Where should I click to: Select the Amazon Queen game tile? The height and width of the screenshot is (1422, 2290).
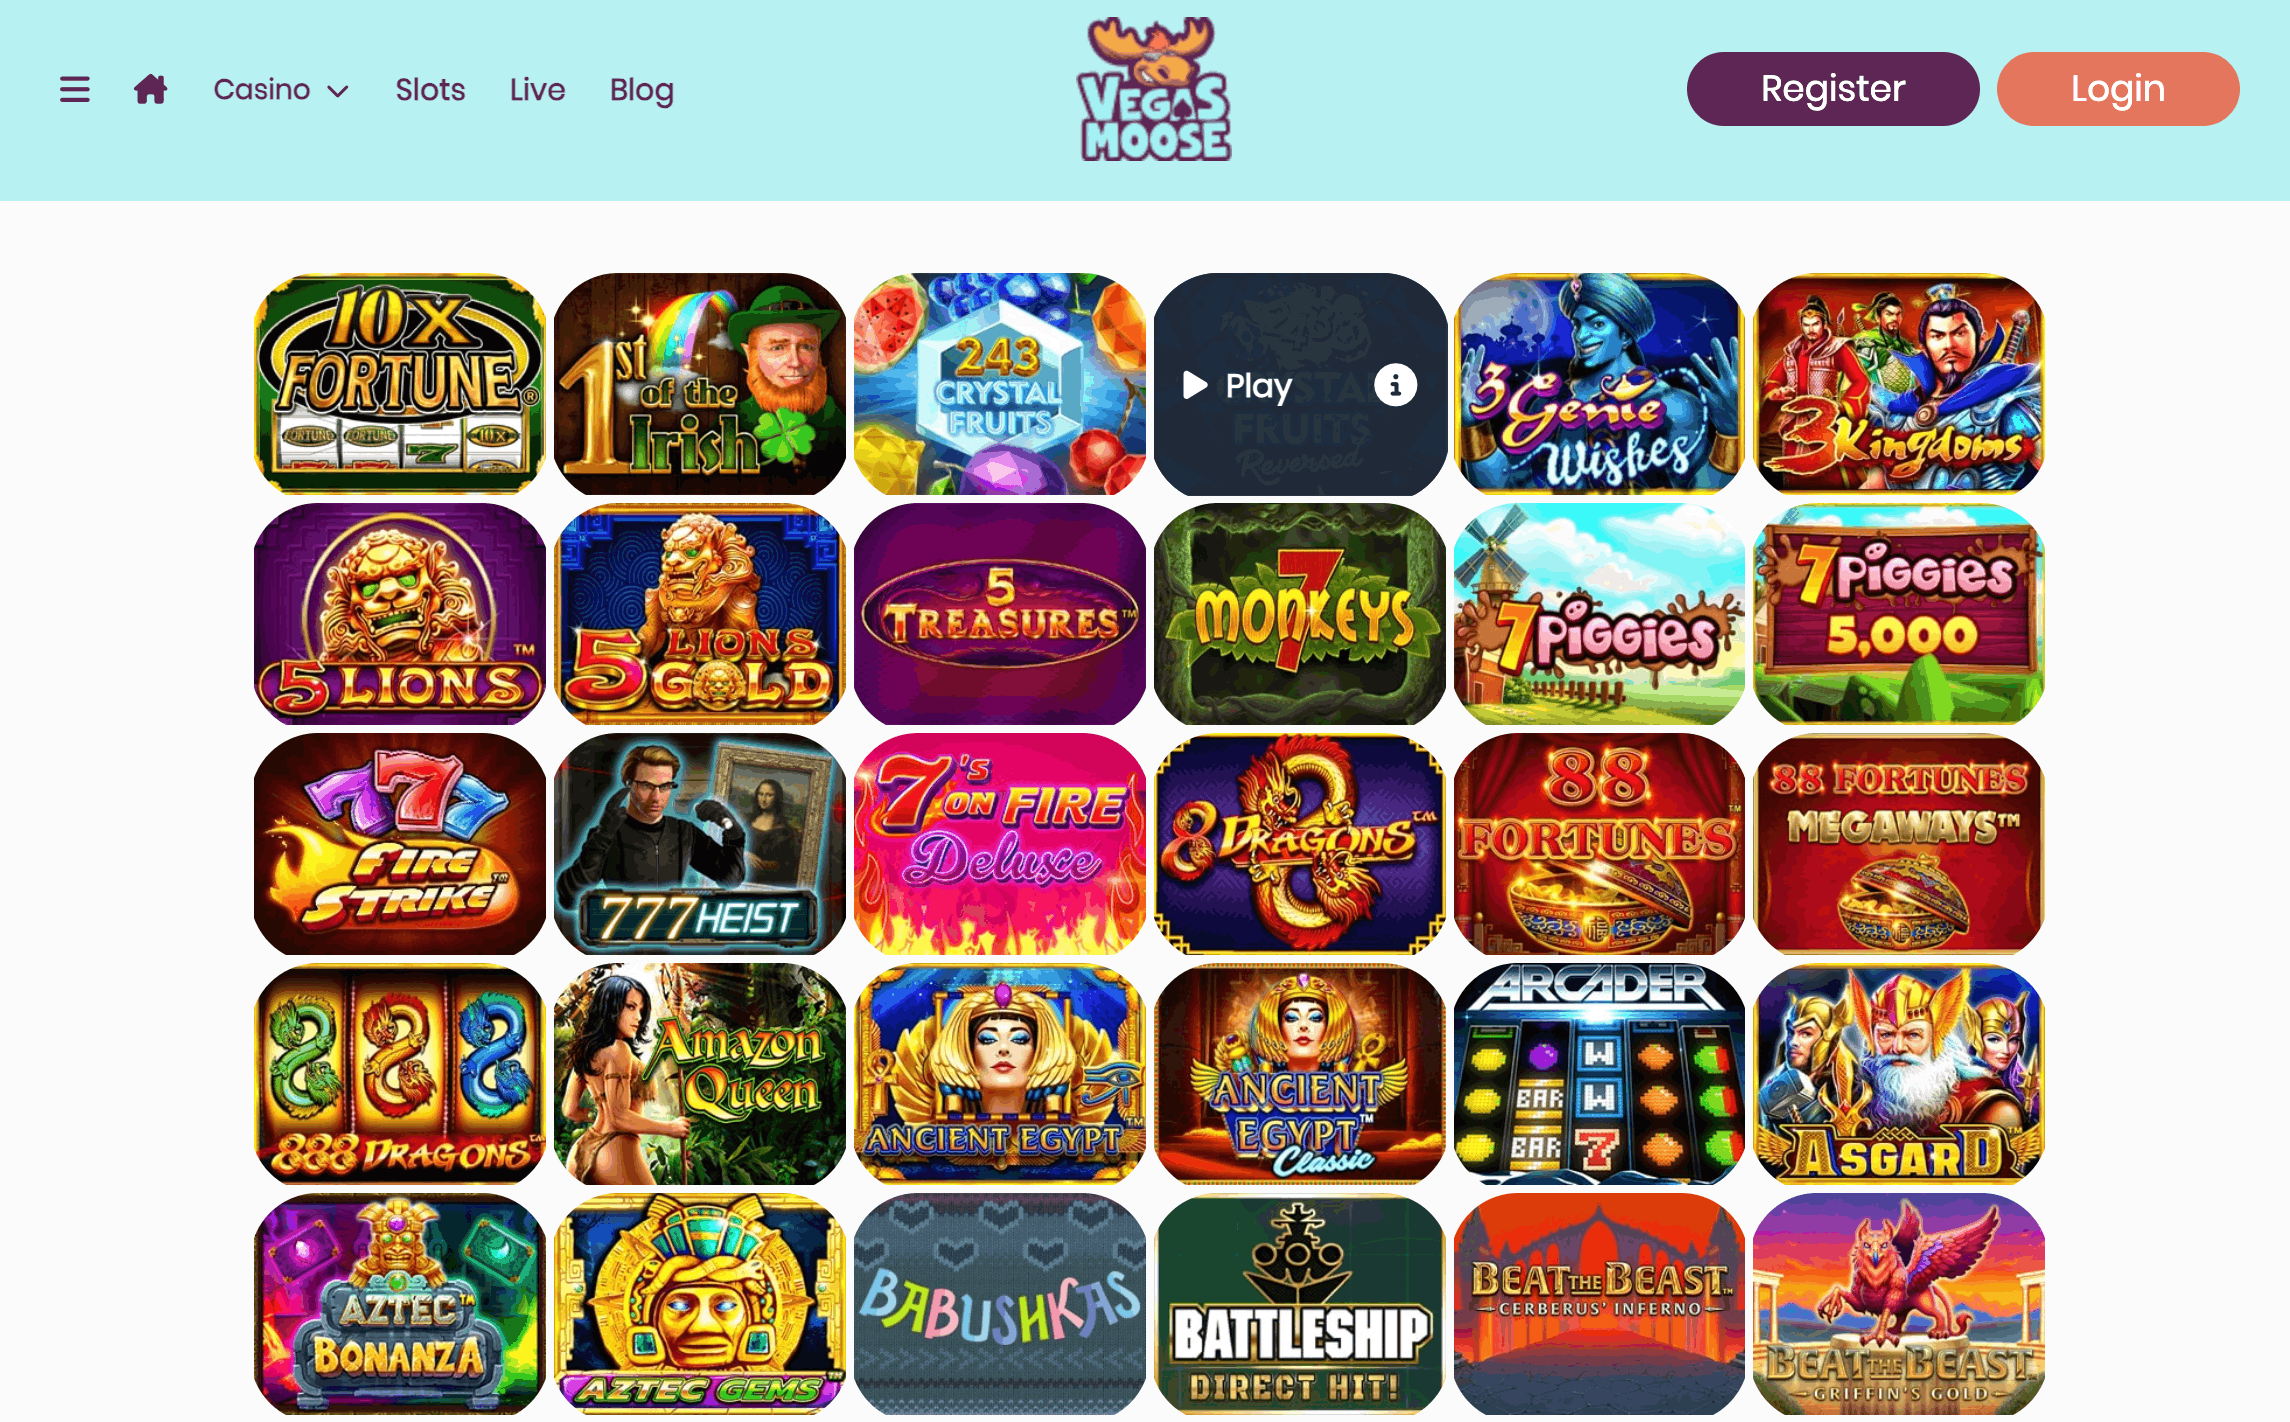click(x=700, y=1074)
